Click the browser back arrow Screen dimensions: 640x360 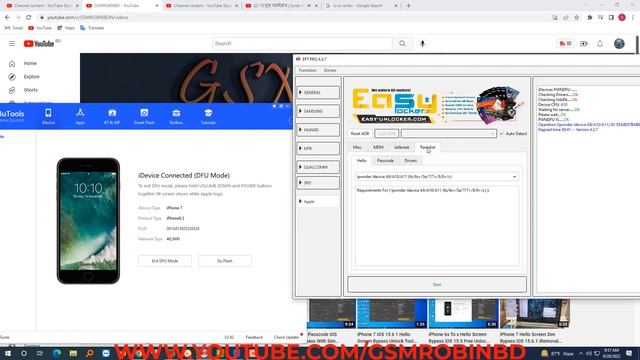[7, 18]
